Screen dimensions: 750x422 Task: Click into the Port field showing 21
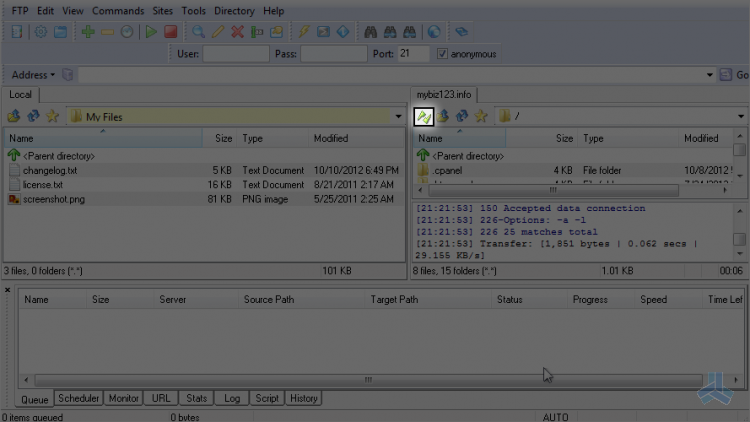click(413, 54)
